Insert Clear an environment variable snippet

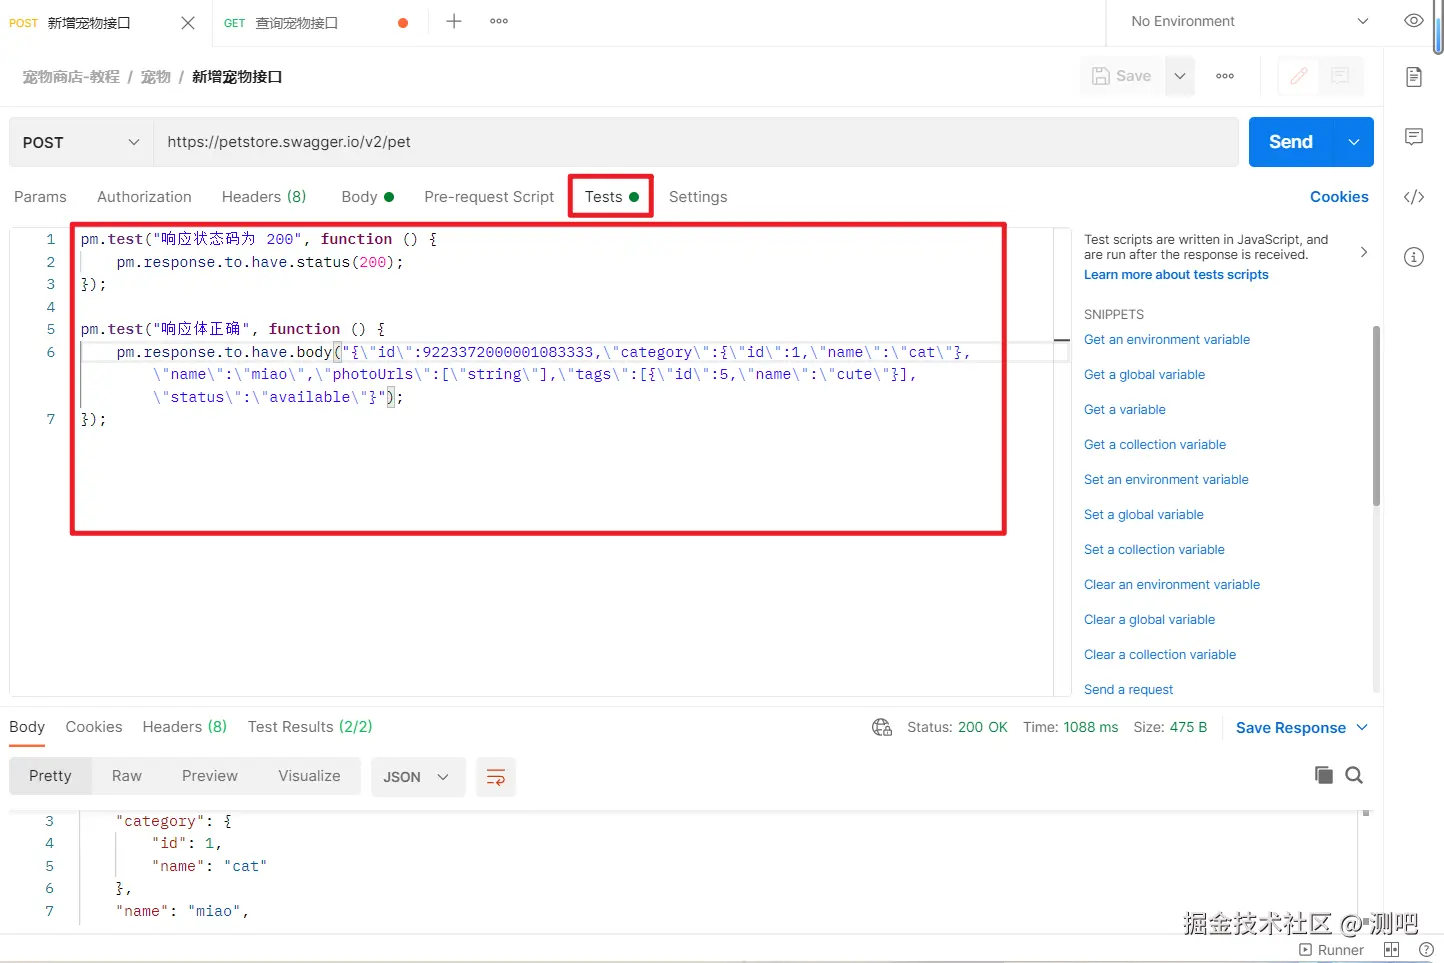[1172, 585]
